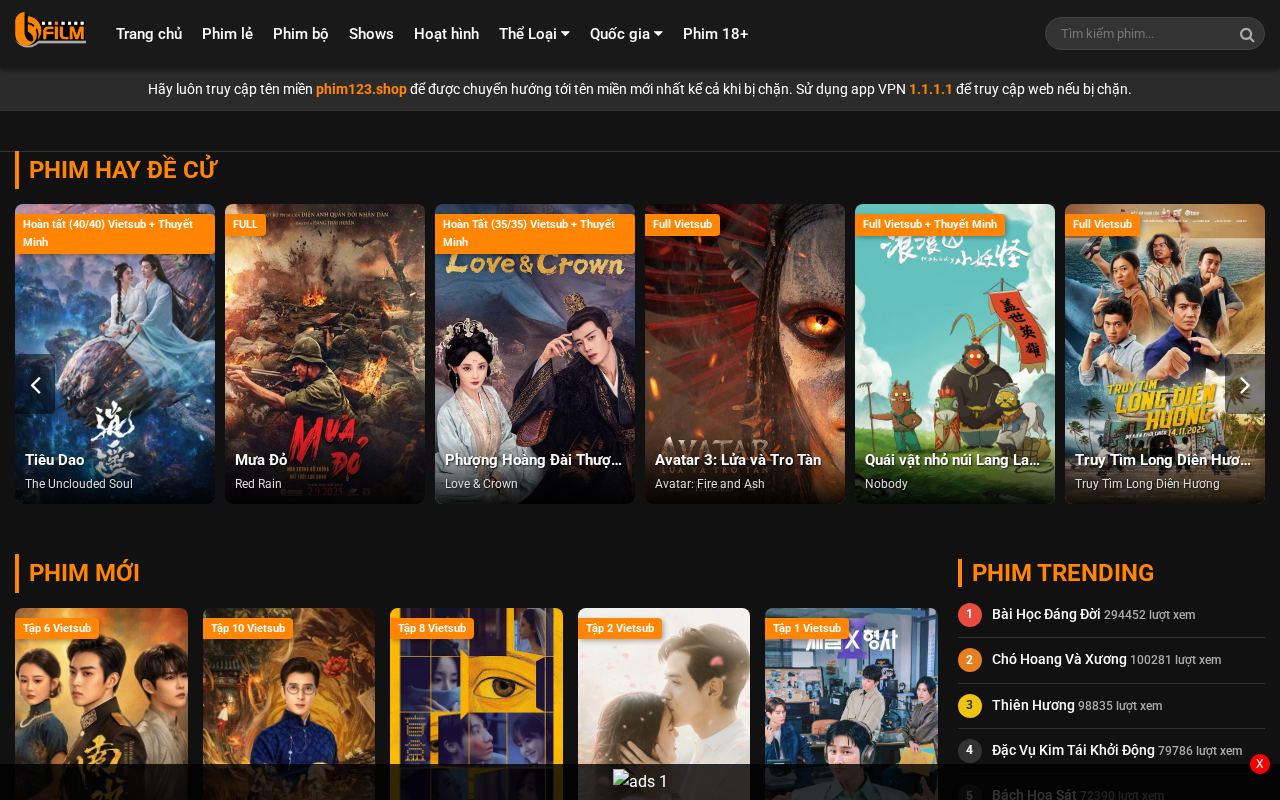
Task: Open the Love & Crown poster
Action: tap(535, 354)
